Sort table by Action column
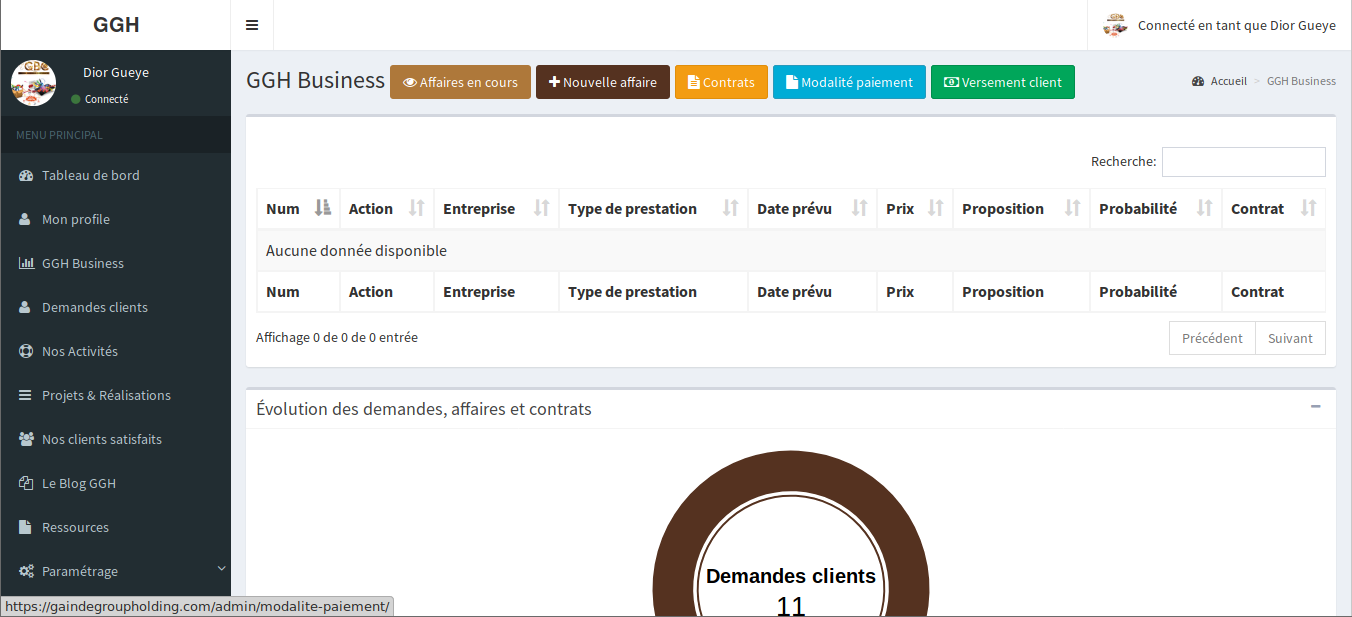The image size is (1352, 617). point(387,208)
